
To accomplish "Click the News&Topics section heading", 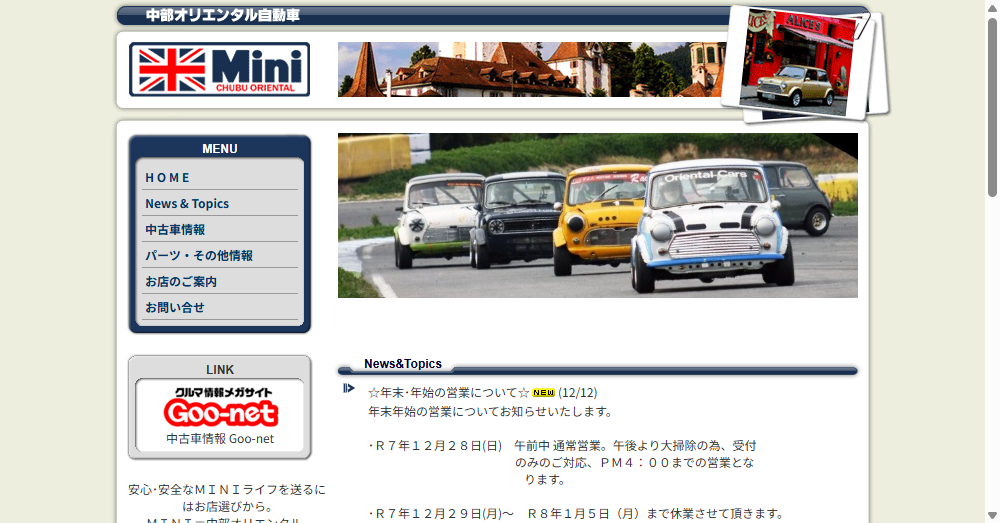I will 402,364.
